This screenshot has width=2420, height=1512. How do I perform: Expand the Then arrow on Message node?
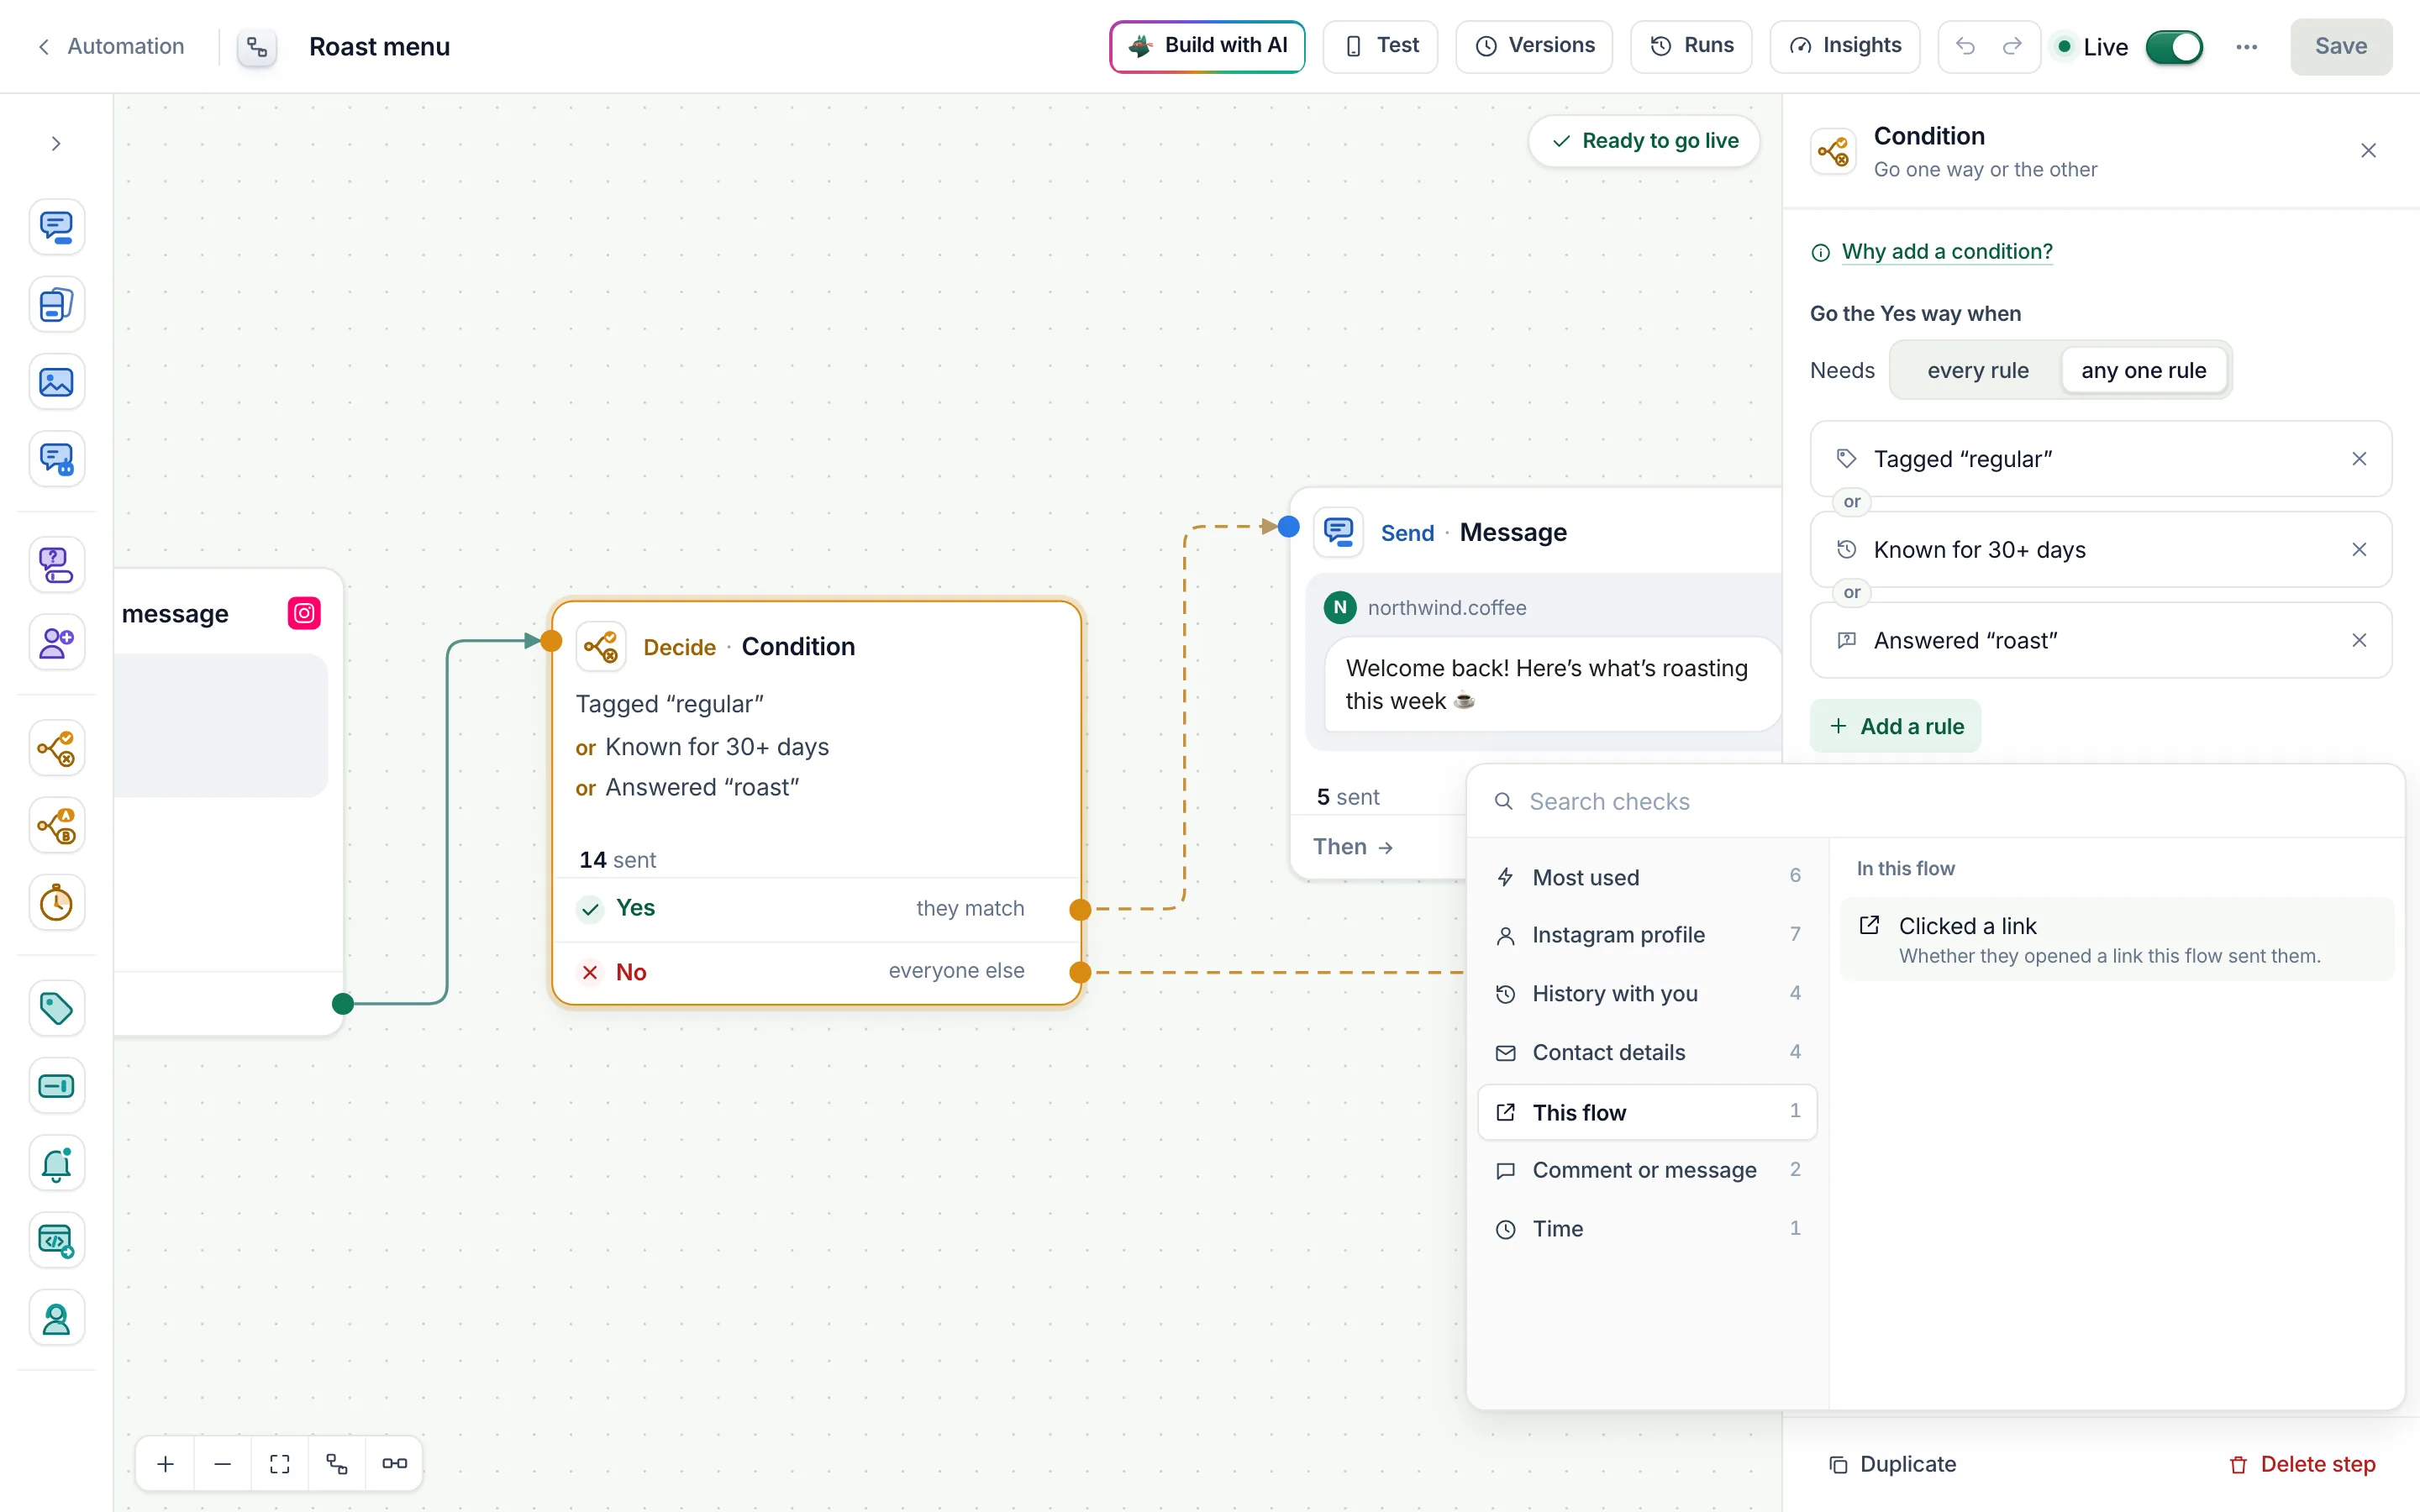[1353, 847]
